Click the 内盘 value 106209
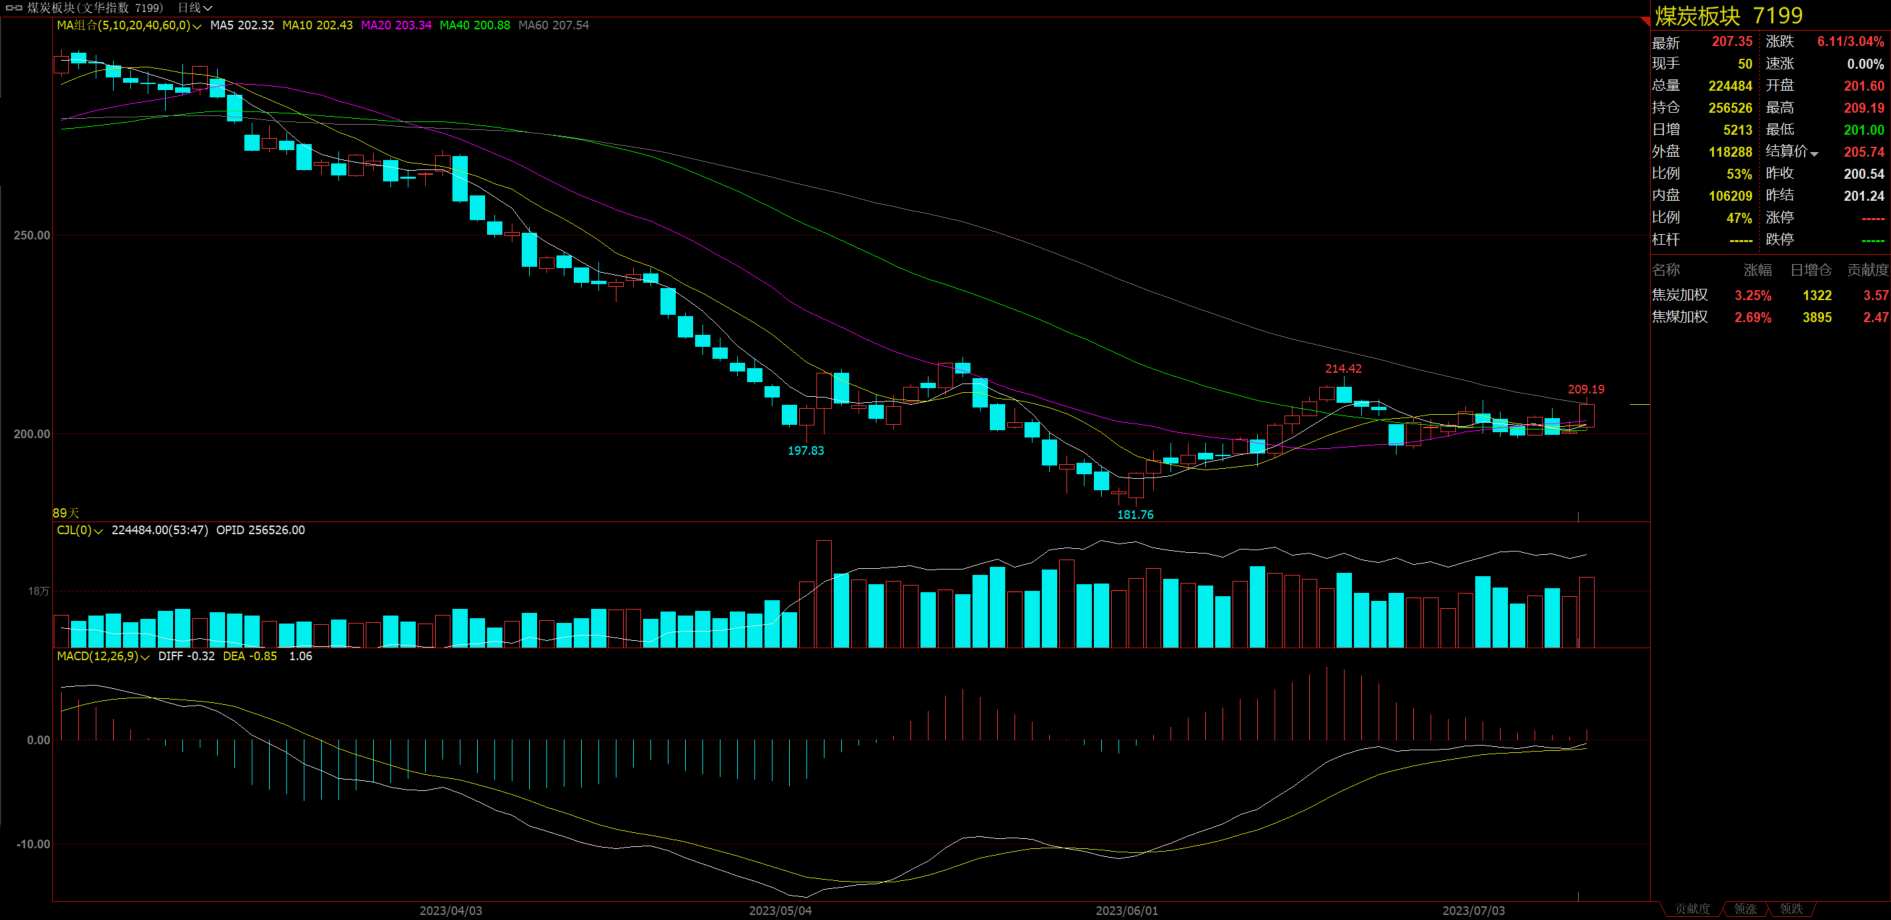The height and width of the screenshot is (920, 1891). [x=1730, y=196]
